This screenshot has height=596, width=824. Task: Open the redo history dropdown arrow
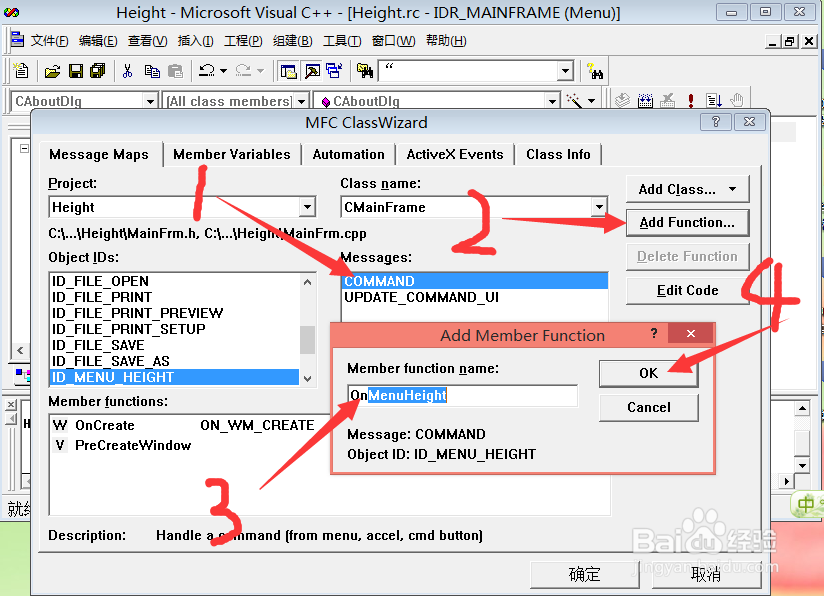pyautogui.click(x=261, y=70)
